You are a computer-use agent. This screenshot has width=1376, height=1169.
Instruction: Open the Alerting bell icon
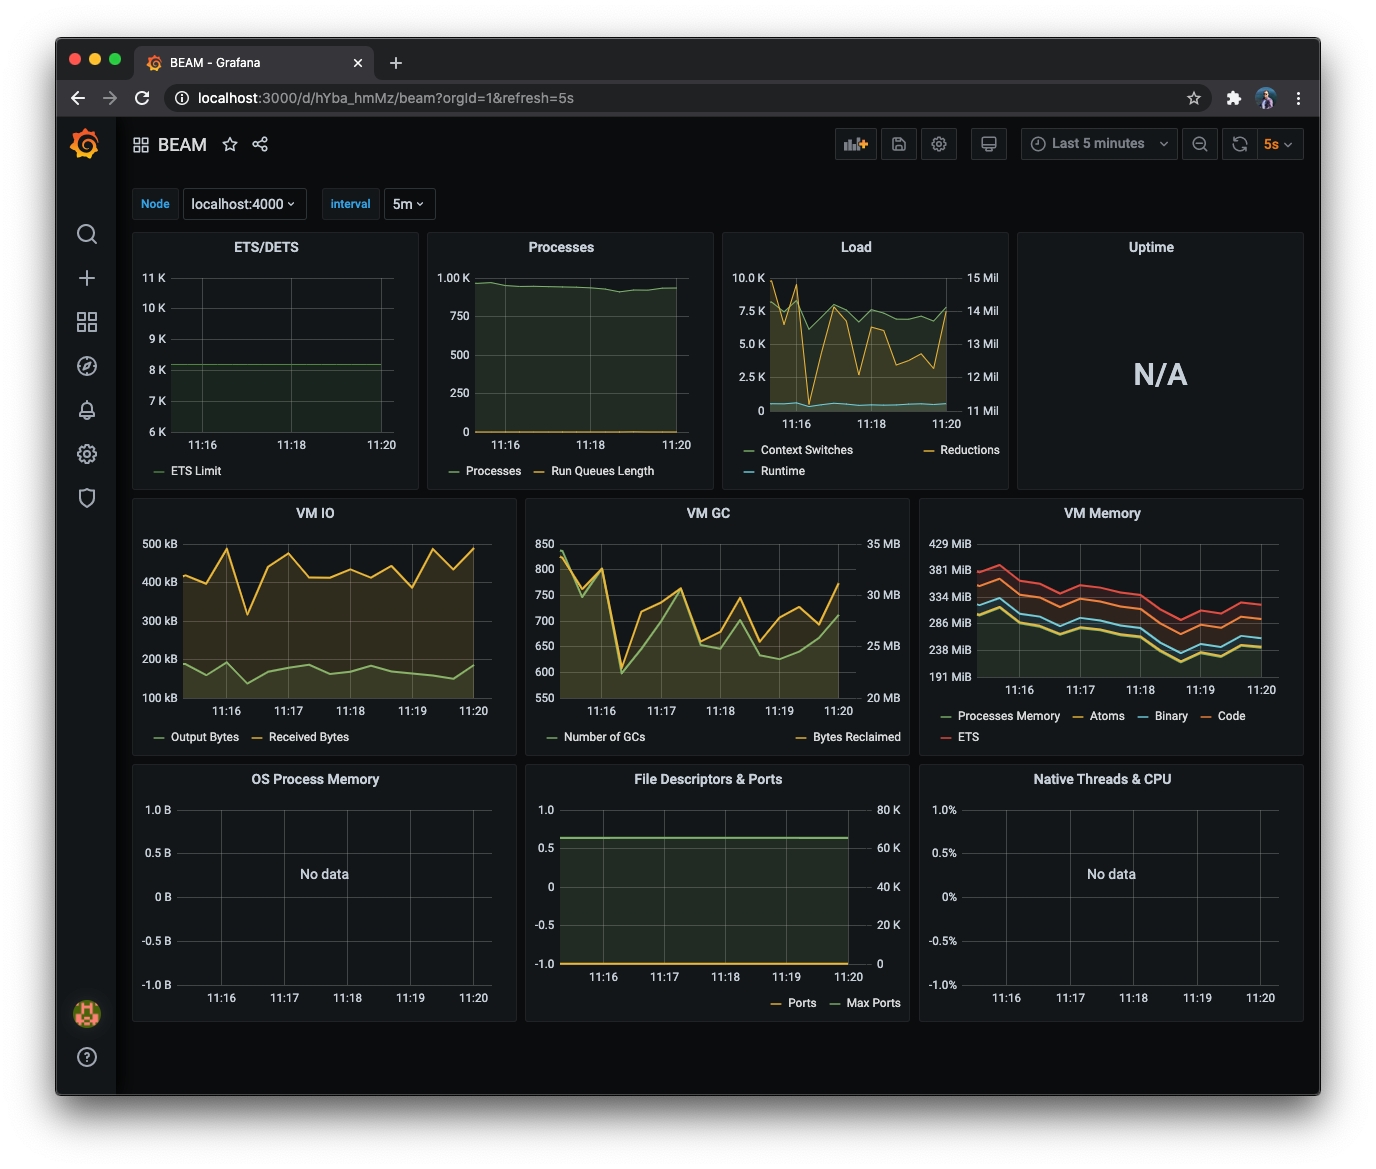[87, 410]
